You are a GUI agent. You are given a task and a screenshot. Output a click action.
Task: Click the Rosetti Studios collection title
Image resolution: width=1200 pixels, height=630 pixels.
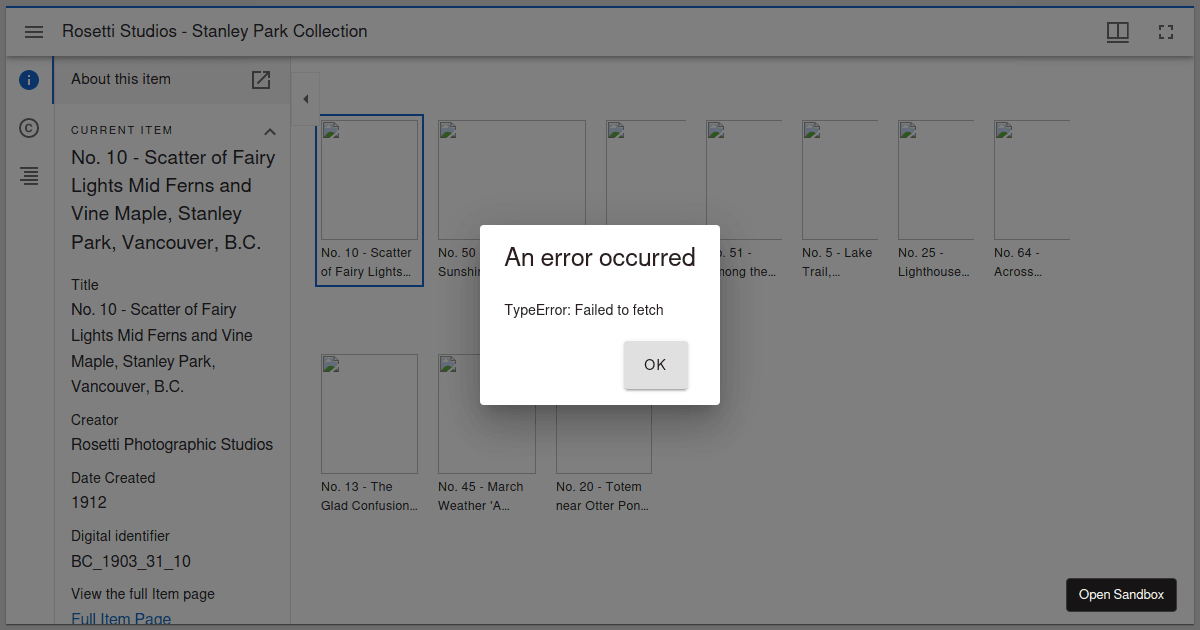(x=215, y=32)
